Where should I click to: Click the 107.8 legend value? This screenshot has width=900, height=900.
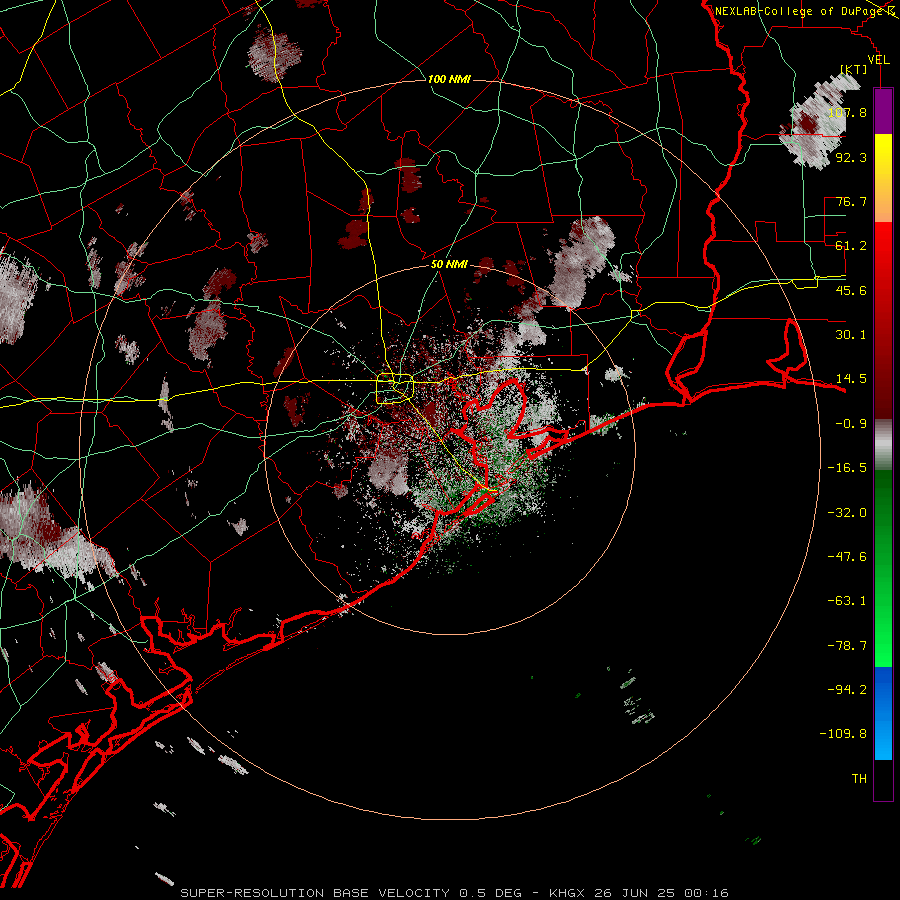(x=847, y=112)
